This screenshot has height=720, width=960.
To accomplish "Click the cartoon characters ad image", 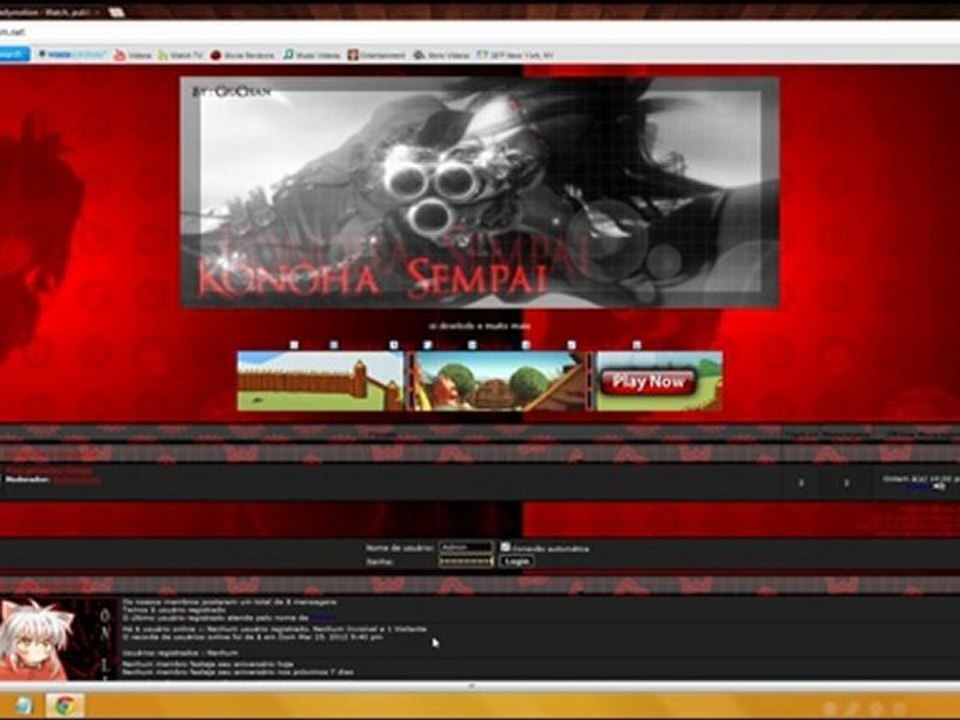I will tap(500, 381).
